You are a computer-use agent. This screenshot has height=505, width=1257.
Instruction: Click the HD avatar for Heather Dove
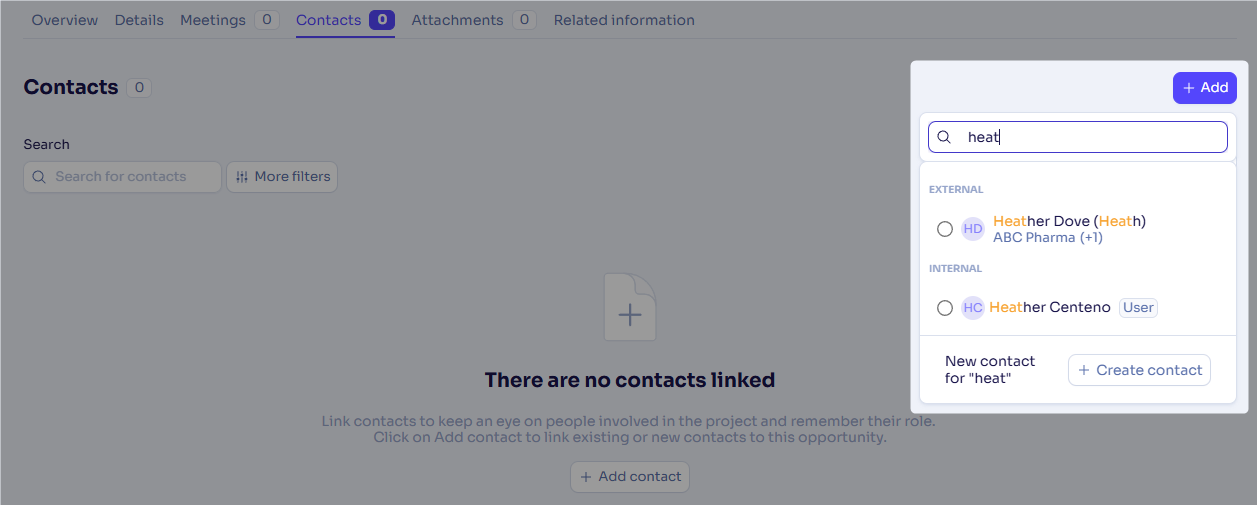pos(973,229)
